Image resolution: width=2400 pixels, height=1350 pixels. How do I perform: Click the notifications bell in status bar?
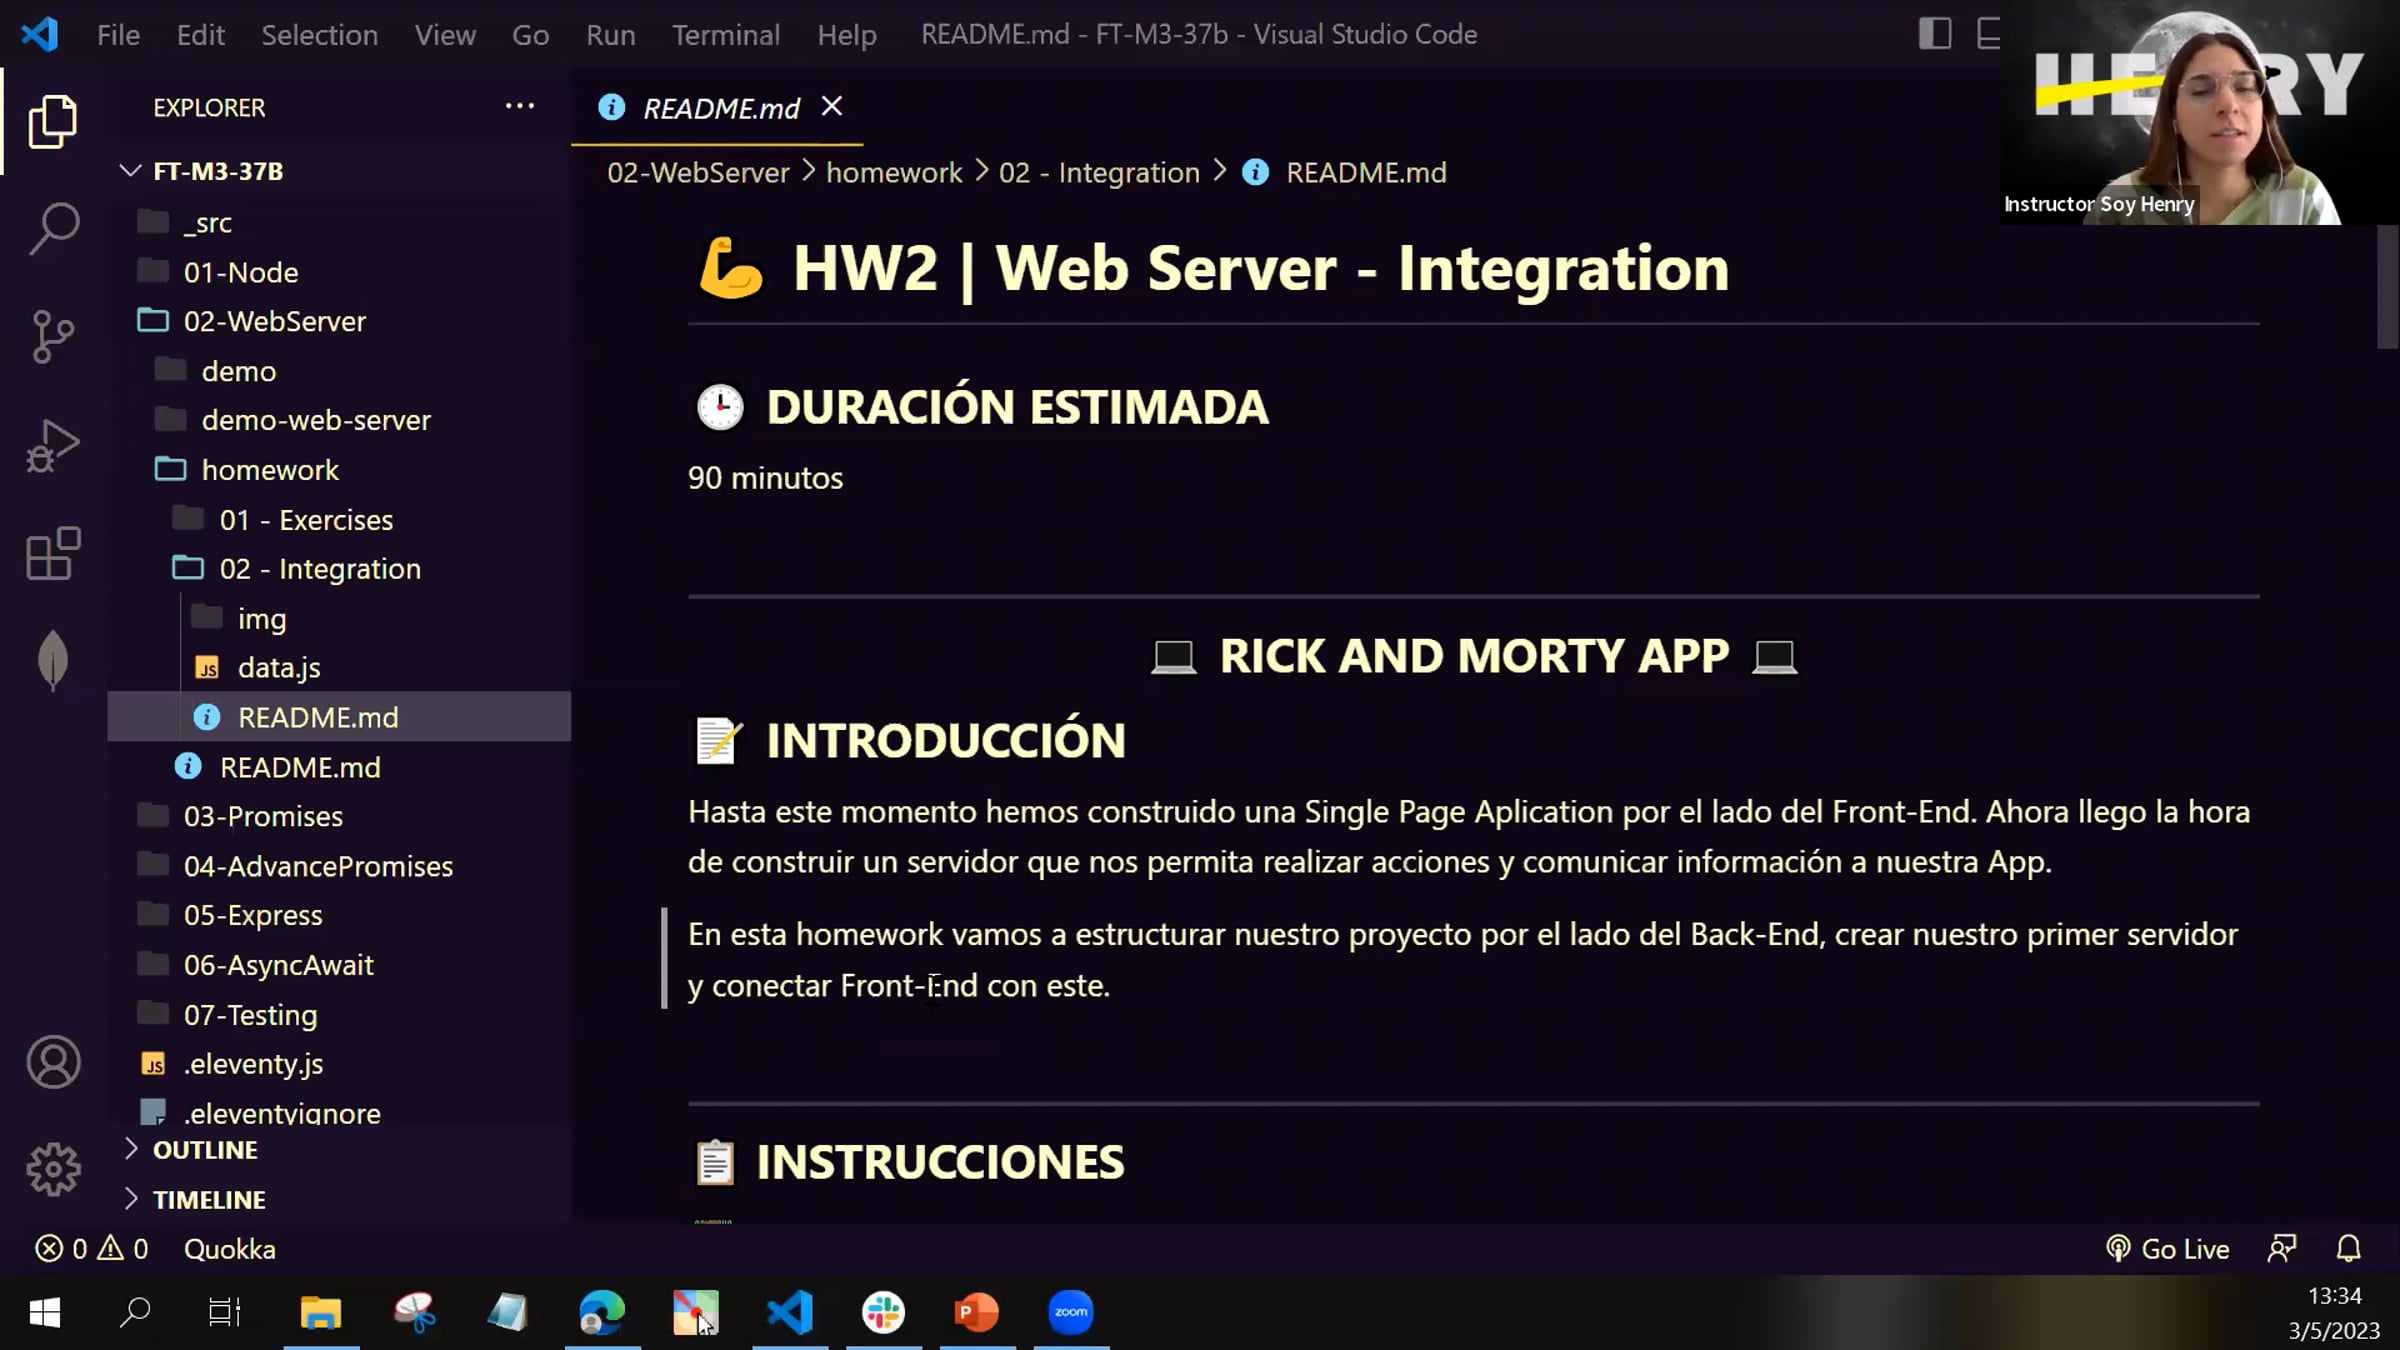pos(2348,1249)
